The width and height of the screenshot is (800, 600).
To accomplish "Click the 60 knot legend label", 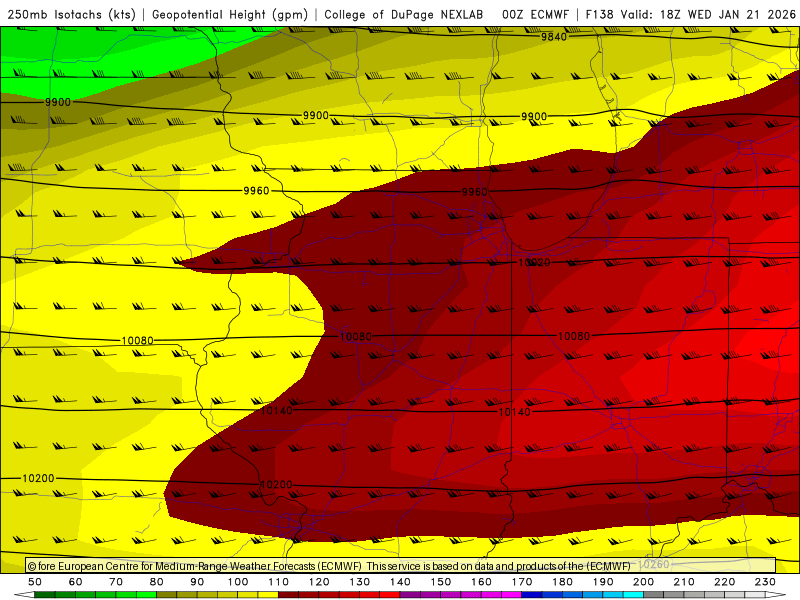I will coord(76,582).
